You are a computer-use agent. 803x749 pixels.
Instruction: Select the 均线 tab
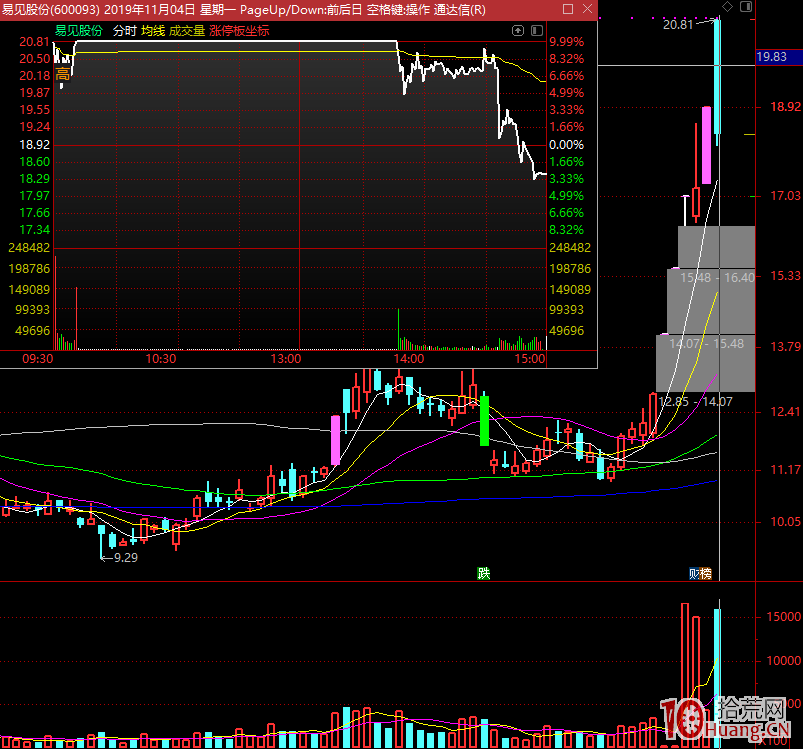click(153, 31)
